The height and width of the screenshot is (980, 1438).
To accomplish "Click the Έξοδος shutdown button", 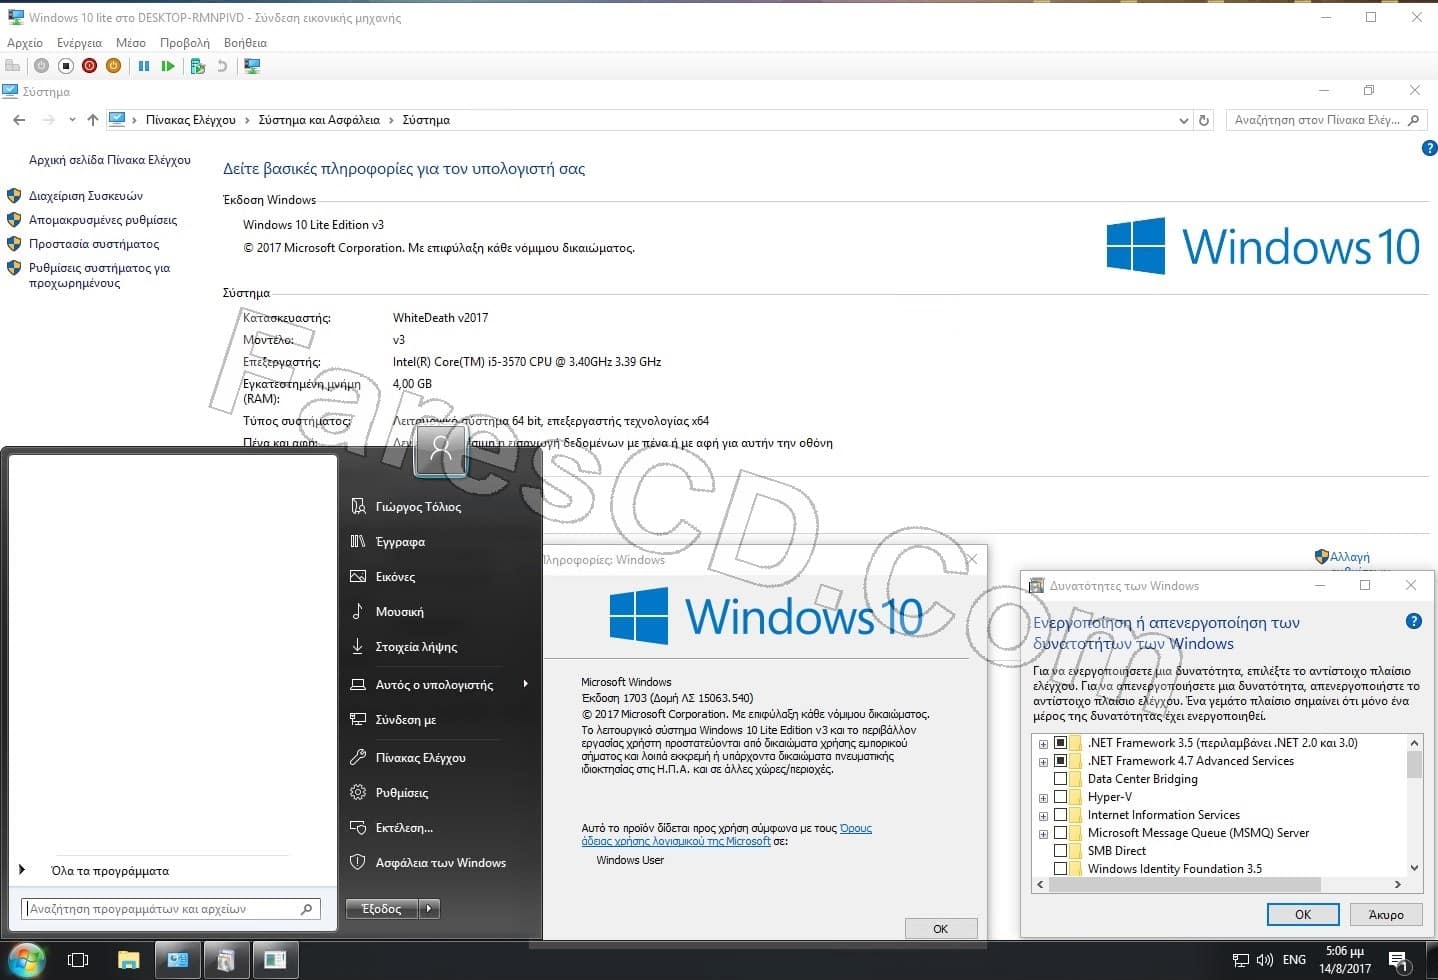I will point(382,909).
